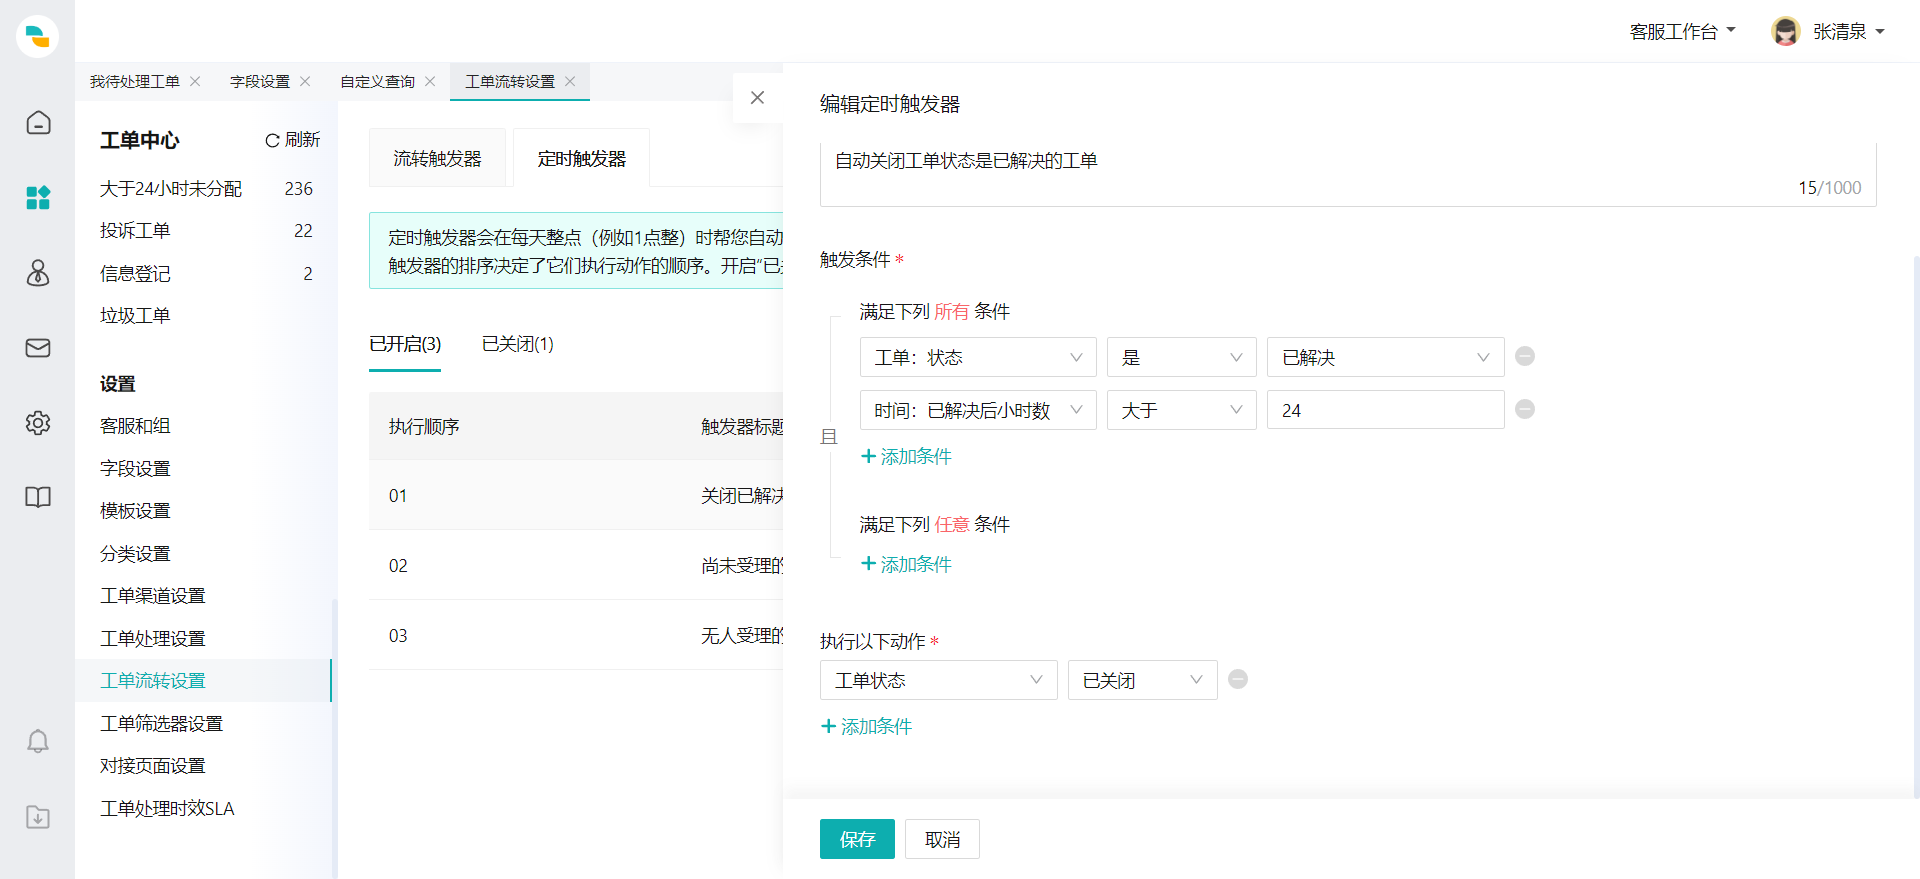Open the mail icon in sidebar
Image resolution: width=1920 pixels, height=879 pixels.
point(38,348)
